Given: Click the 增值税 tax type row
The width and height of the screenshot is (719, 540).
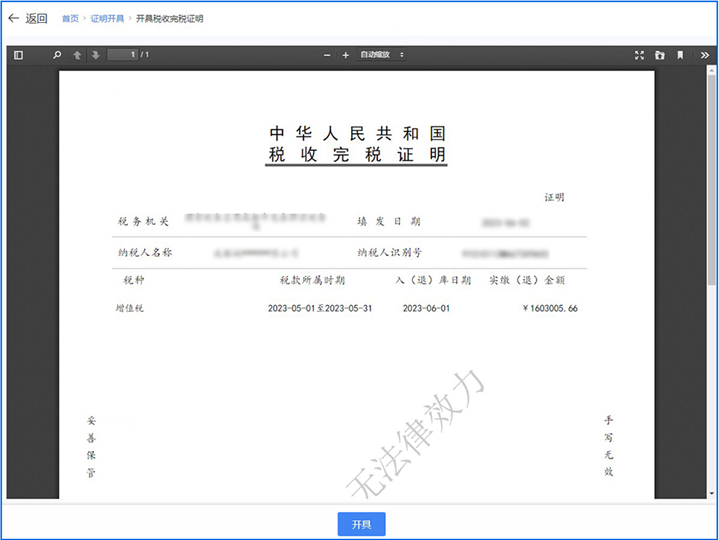Looking at the screenshot, I should pyautogui.click(x=130, y=308).
